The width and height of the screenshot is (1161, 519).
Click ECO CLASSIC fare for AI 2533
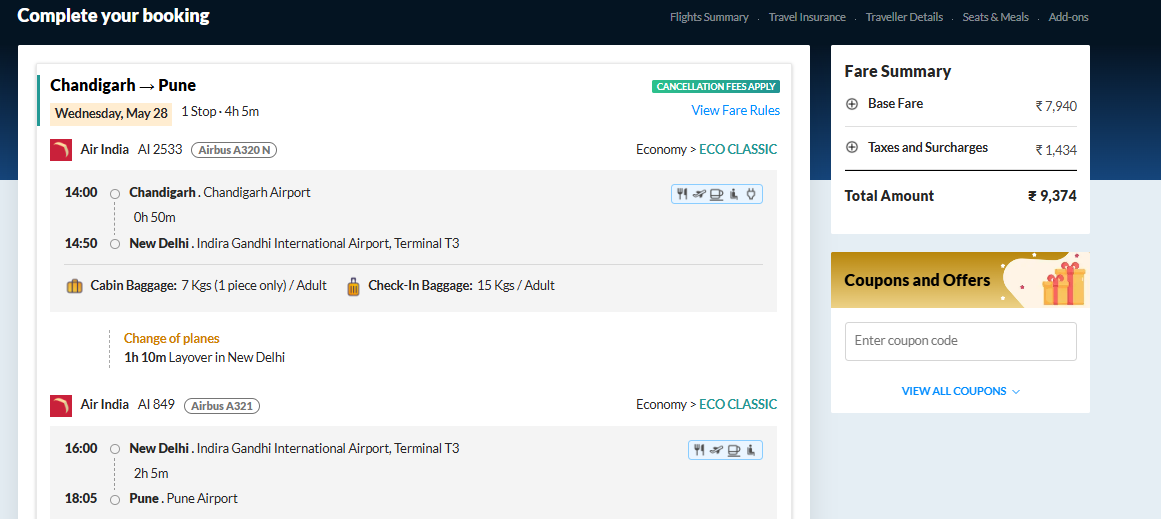(738, 150)
